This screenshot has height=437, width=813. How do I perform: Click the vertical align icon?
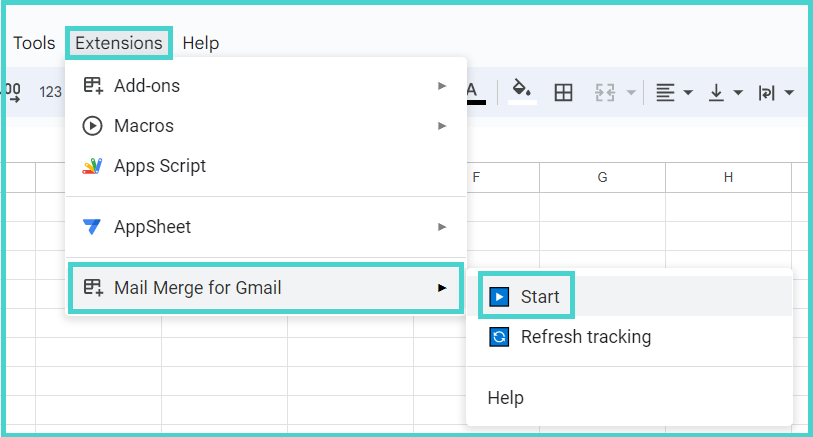click(716, 93)
